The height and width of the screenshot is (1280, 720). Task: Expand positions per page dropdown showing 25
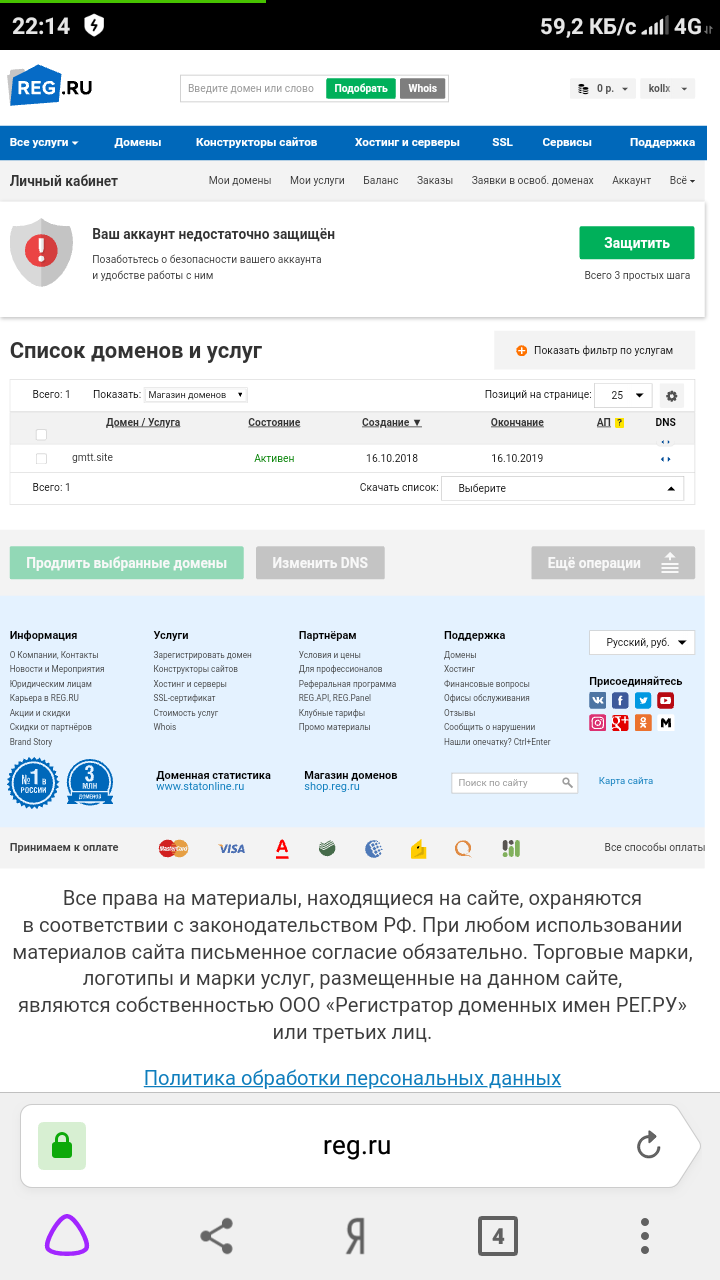pos(623,395)
